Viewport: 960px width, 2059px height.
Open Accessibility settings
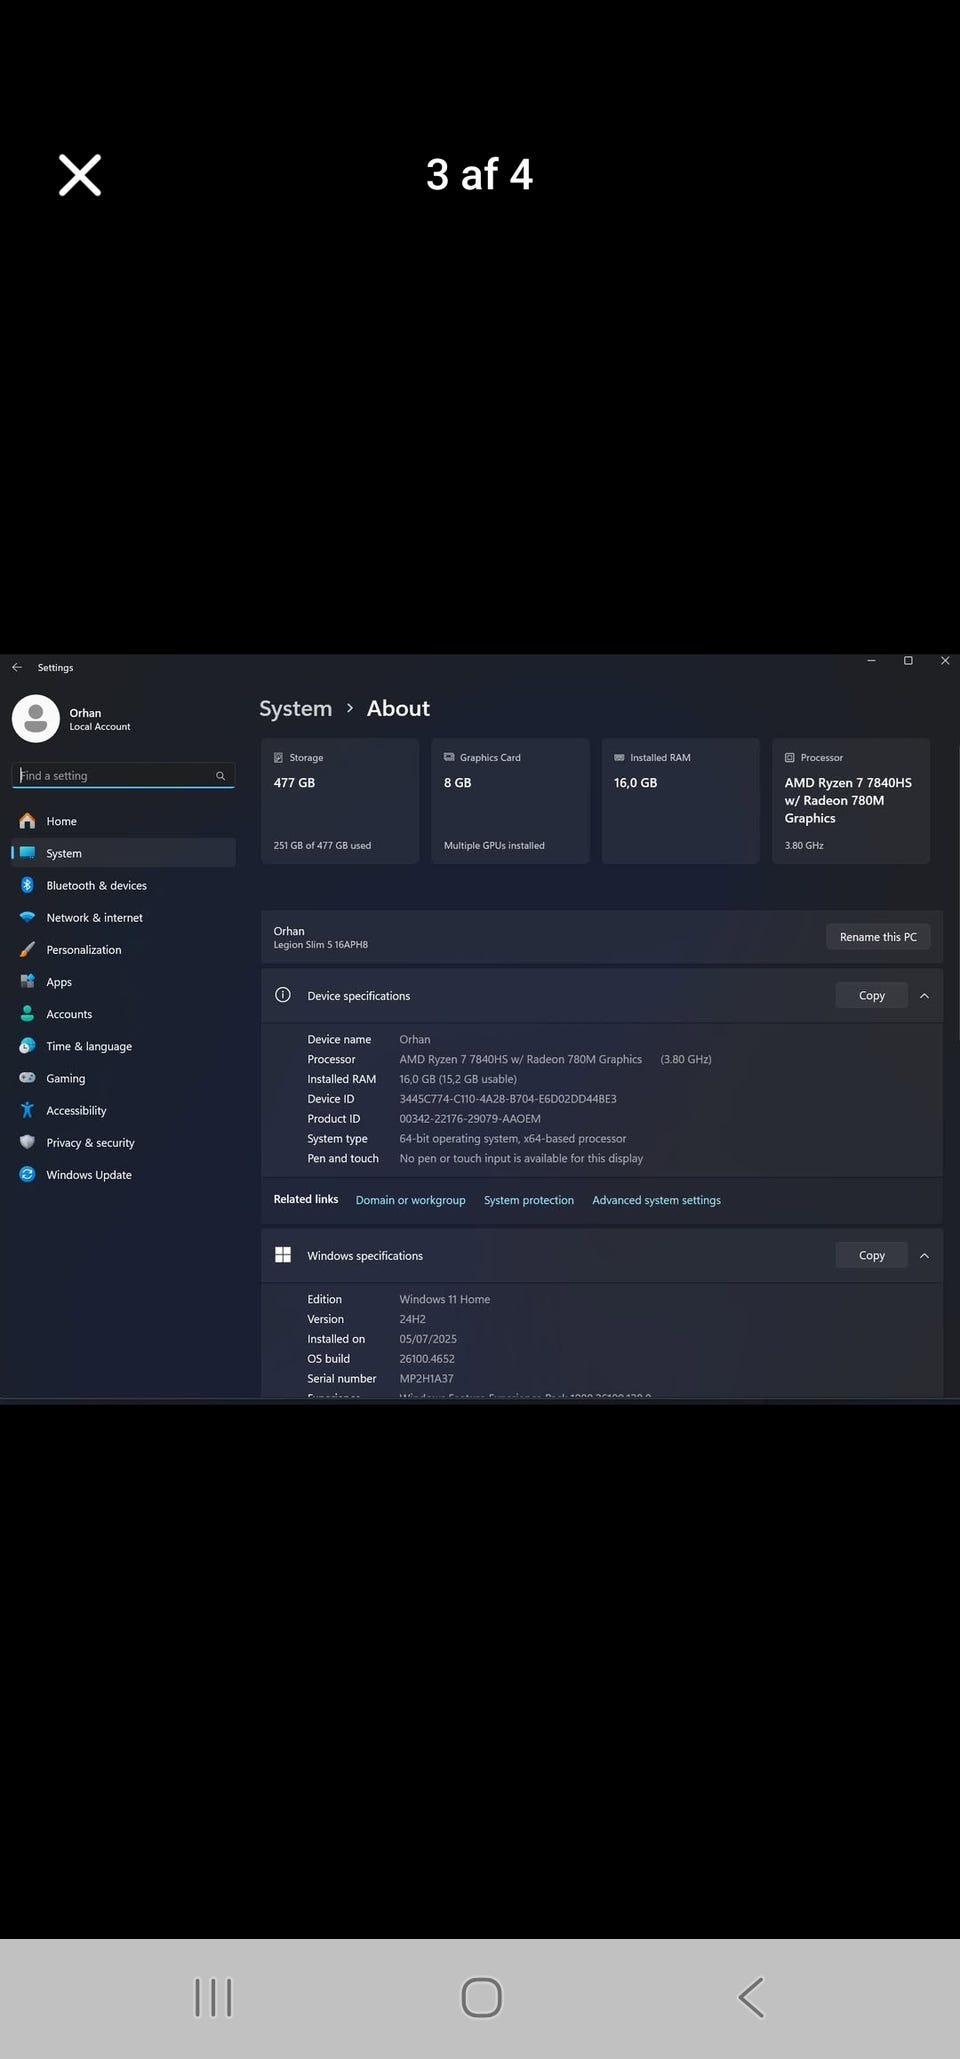(x=76, y=1110)
